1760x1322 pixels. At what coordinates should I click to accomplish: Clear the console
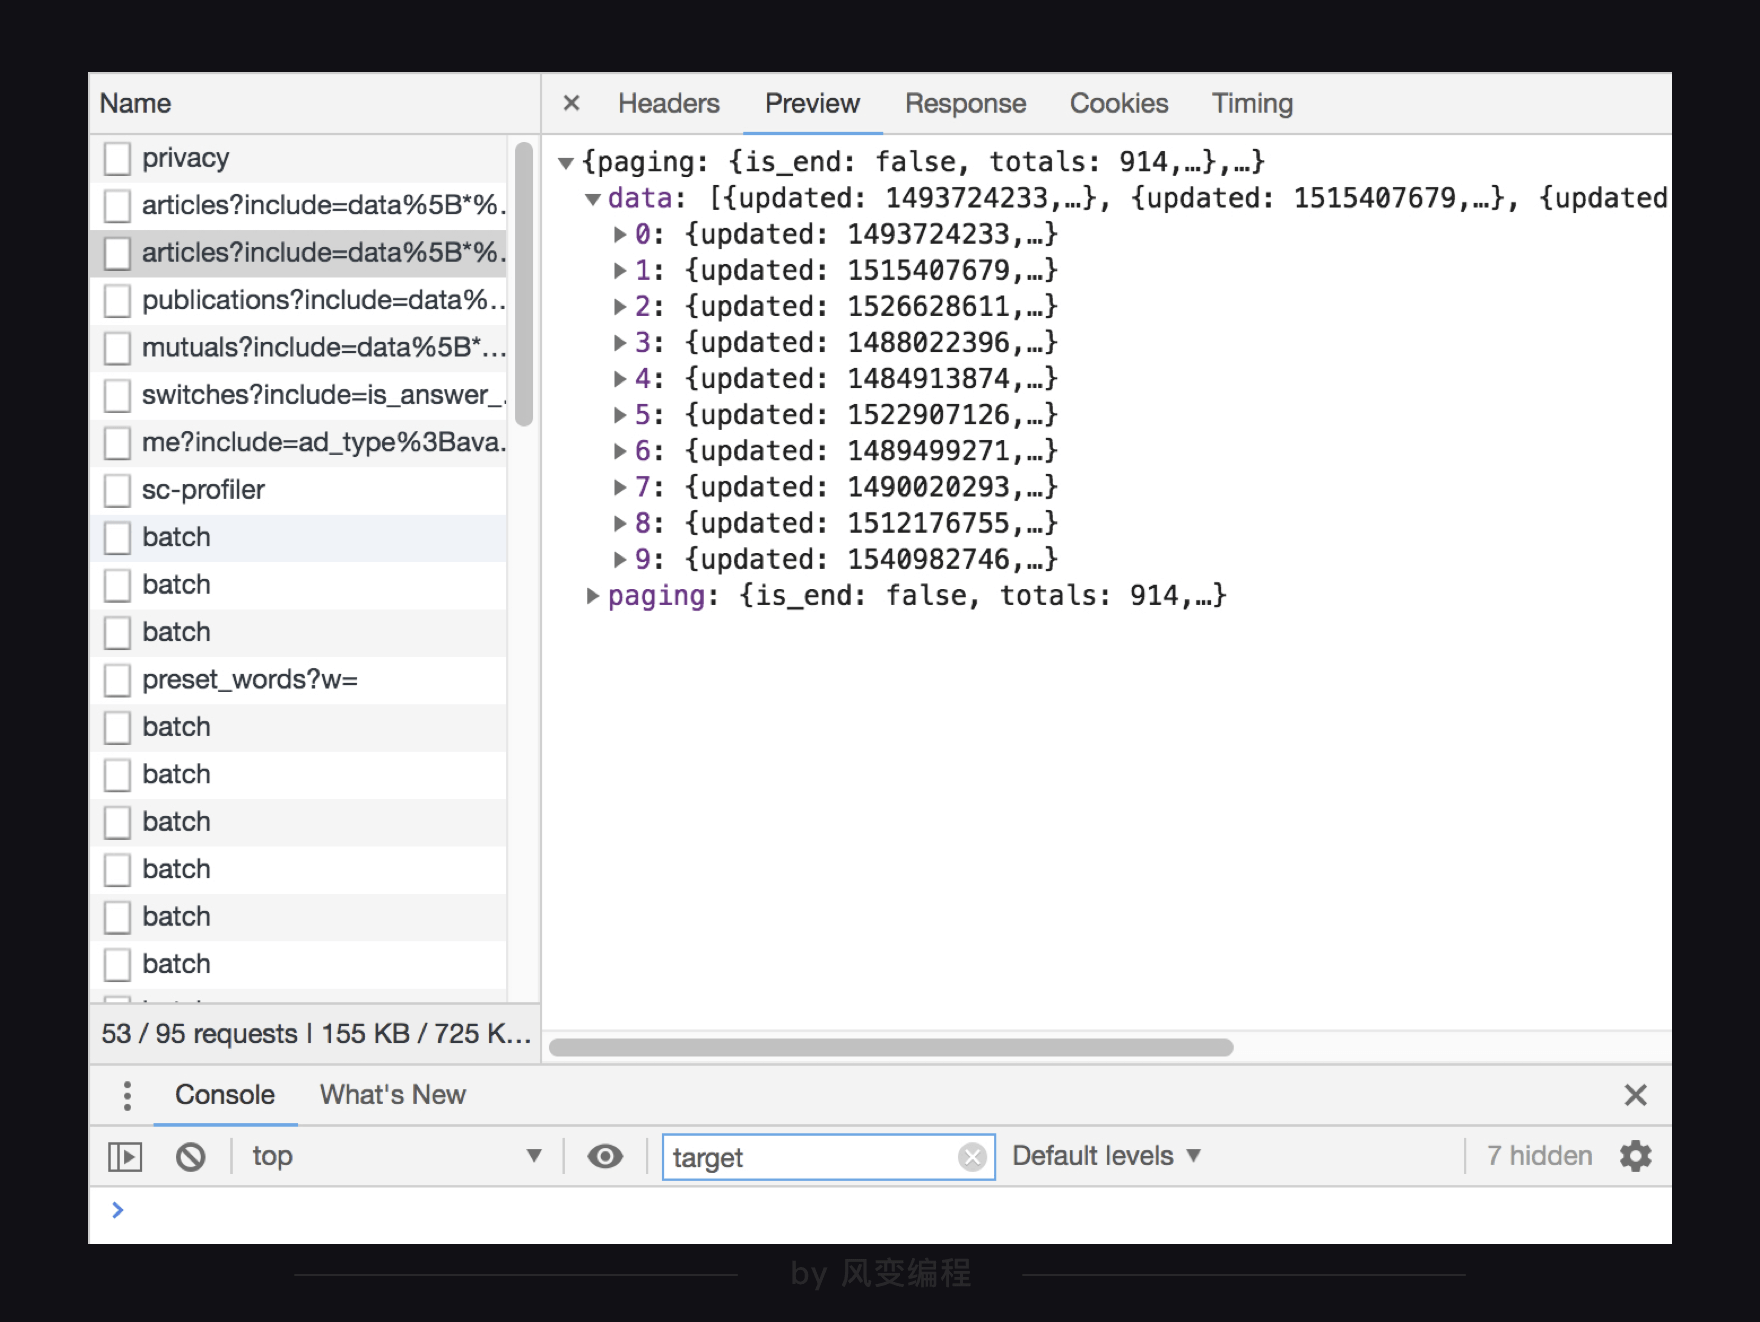pyautogui.click(x=190, y=1157)
